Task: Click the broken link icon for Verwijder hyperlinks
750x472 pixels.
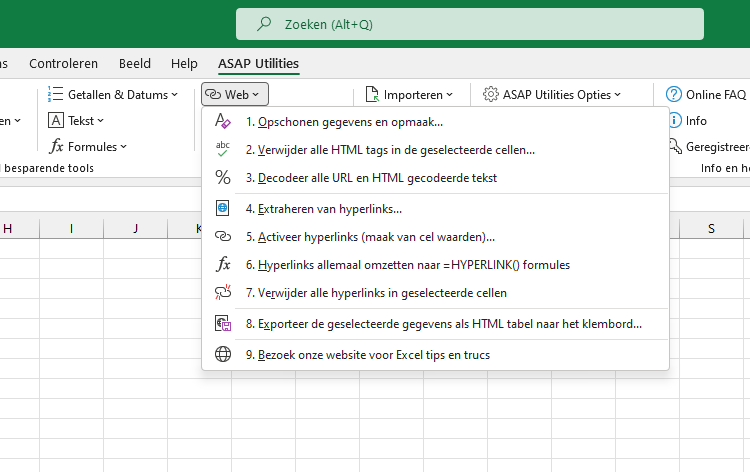Action: point(223,293)
